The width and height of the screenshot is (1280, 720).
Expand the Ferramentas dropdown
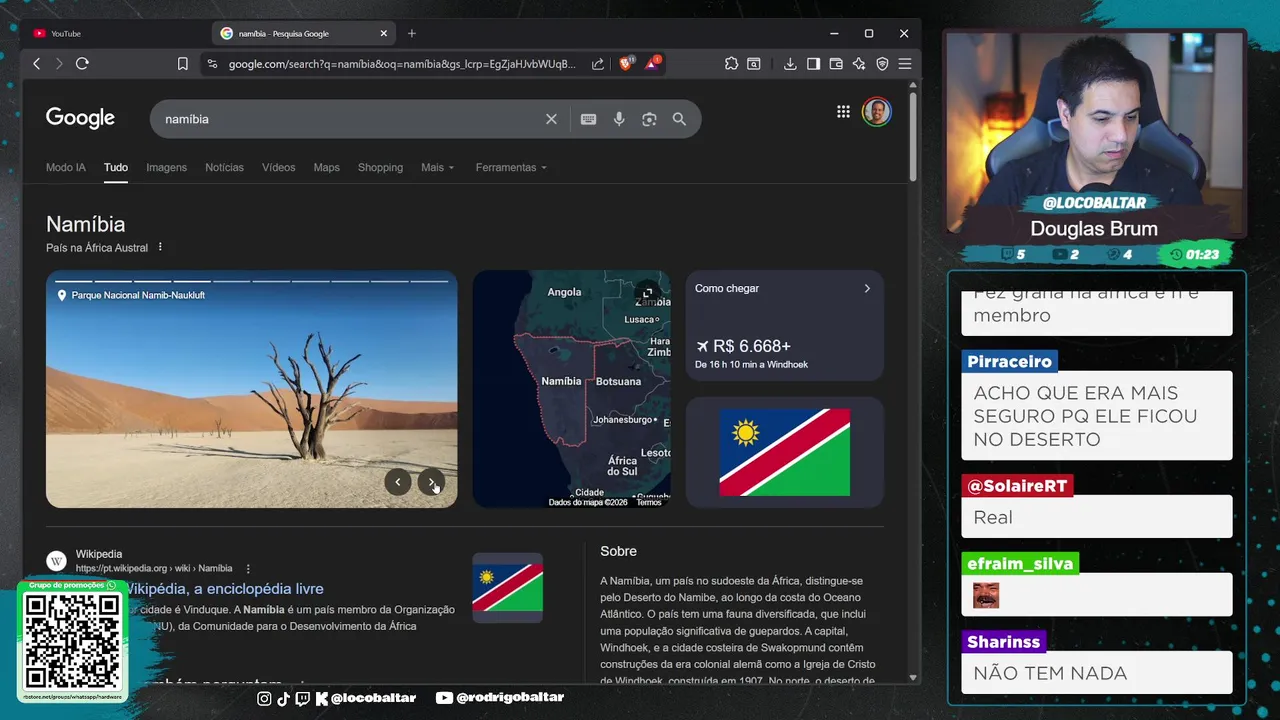[x=511, y=167]
